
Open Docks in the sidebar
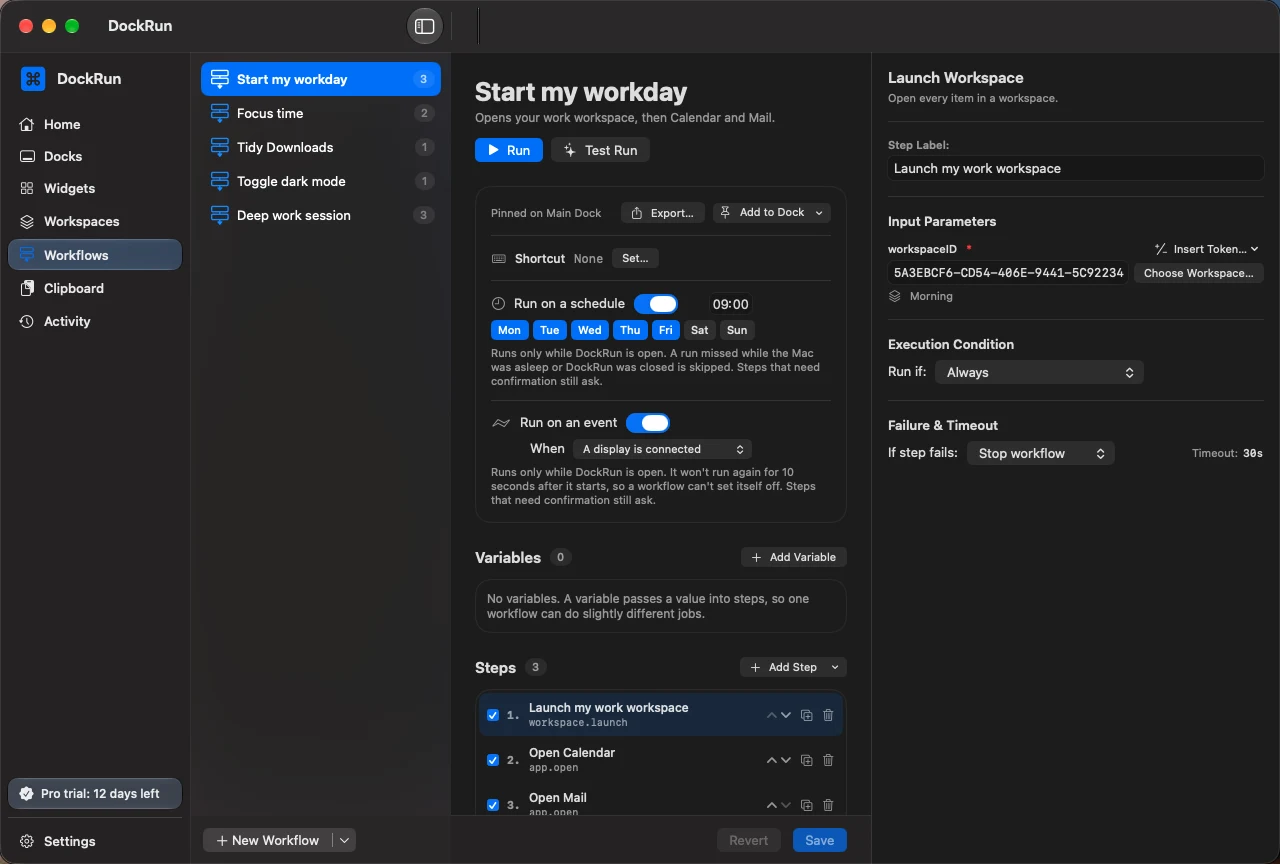click(x=95, y=156)
